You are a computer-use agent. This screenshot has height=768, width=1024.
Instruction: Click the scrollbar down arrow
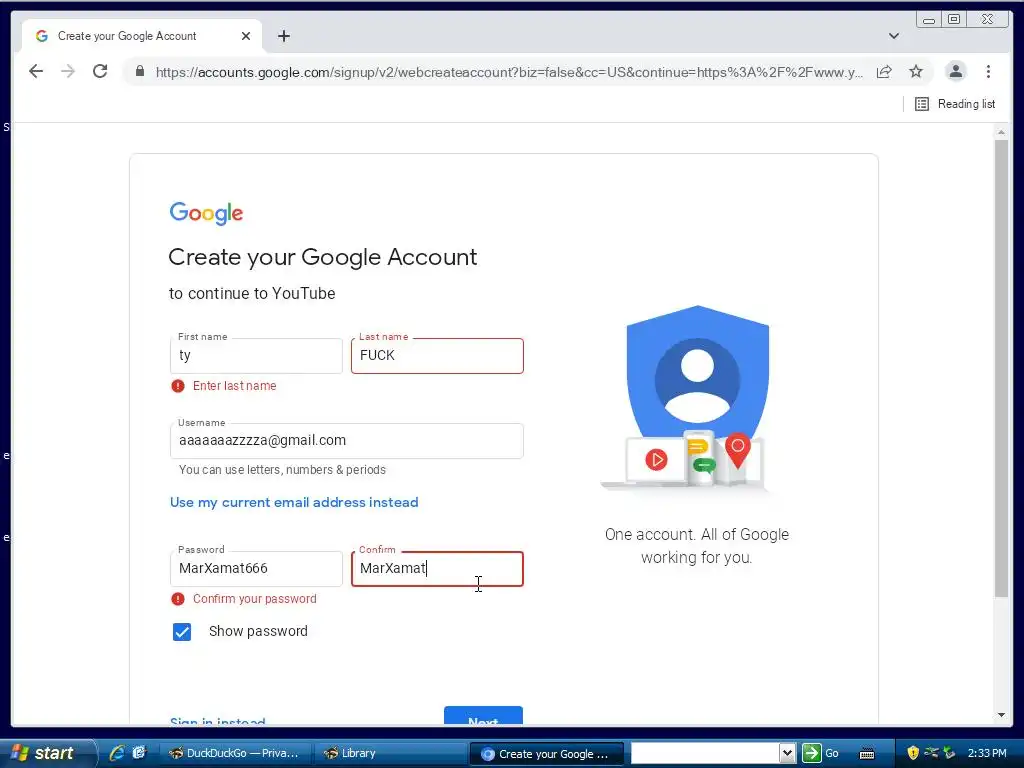(x=1001, y=715)
